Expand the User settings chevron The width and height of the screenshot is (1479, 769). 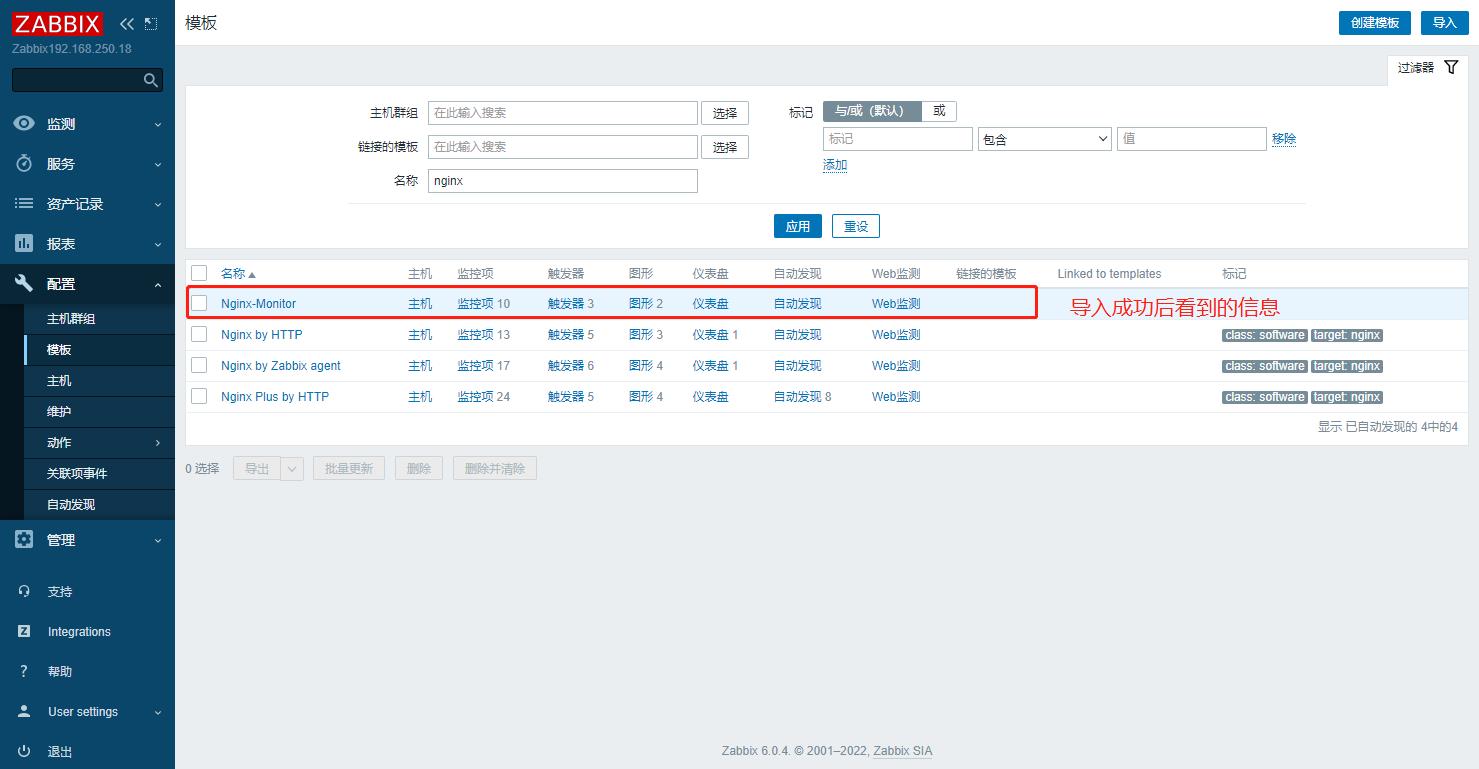click(158, 713)
